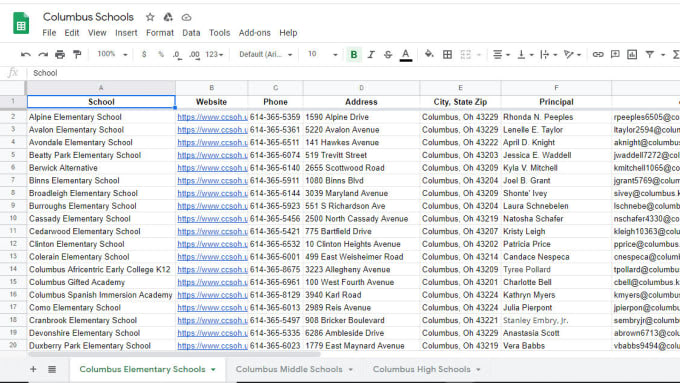Click the Move to Drive icon
Viewport: 680px width, 383px height.
click(x=168, y=17)
